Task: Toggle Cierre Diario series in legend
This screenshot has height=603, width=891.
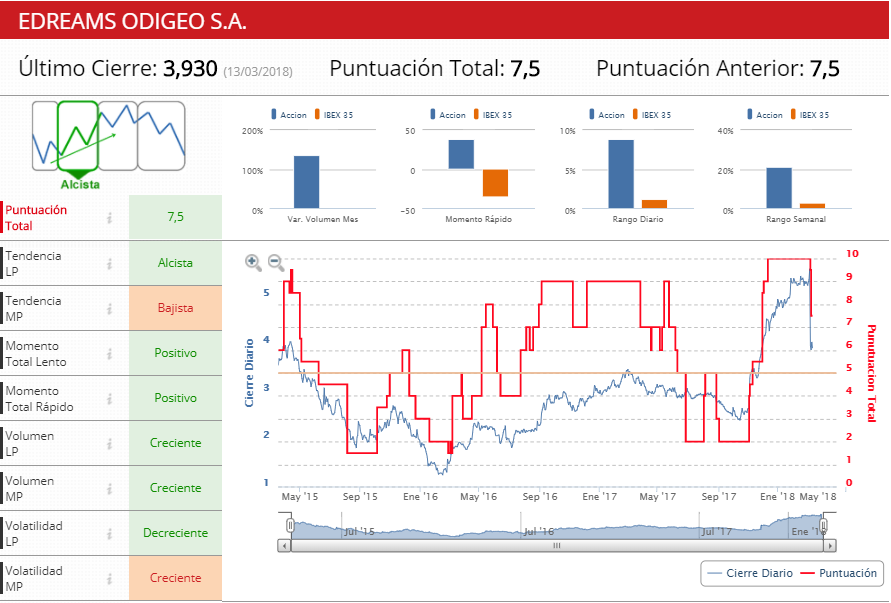Action: coord(751,573)
